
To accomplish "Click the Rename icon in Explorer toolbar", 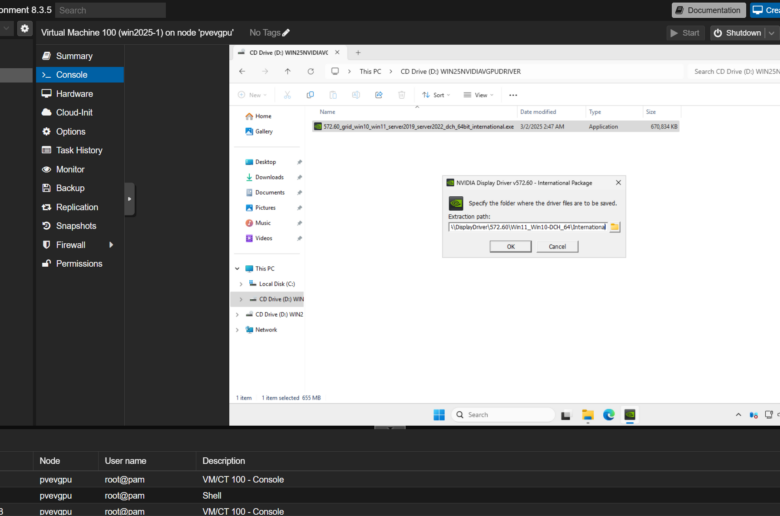I will coord(356,95).
